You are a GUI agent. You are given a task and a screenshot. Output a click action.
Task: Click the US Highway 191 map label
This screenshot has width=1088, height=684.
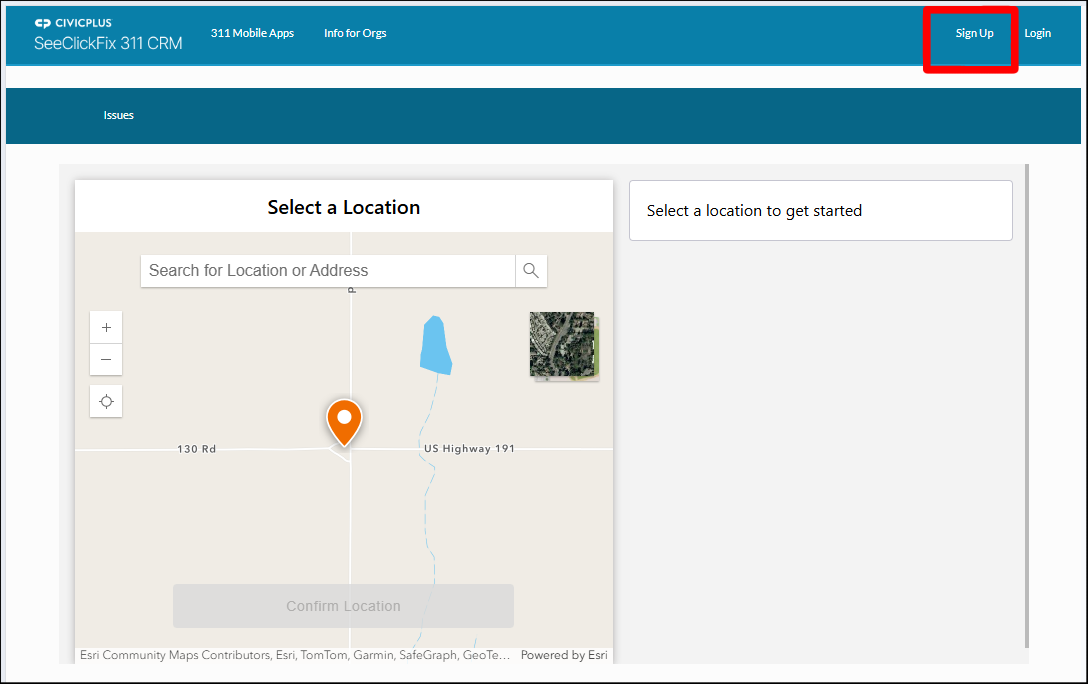(x=470, y=449)
